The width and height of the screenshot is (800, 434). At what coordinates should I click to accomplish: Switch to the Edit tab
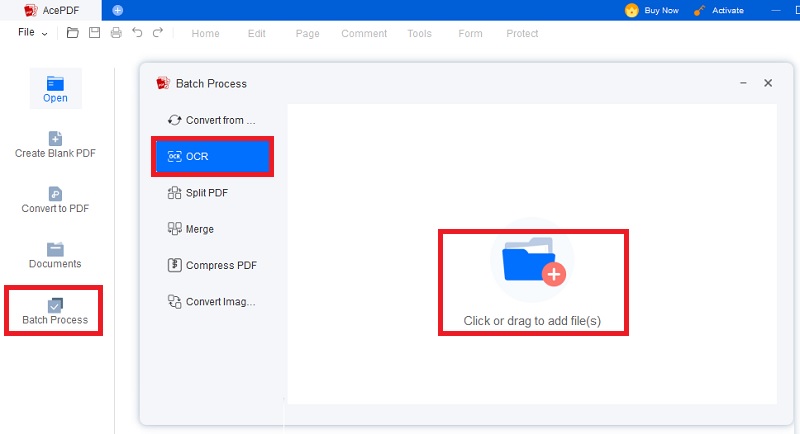[x=257, y=34]
